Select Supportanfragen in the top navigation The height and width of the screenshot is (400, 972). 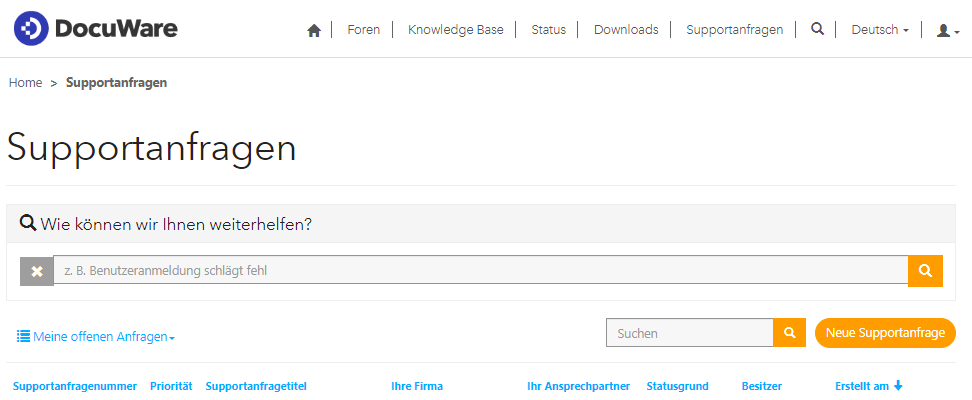pyautogui.click(x=734, y=30)
